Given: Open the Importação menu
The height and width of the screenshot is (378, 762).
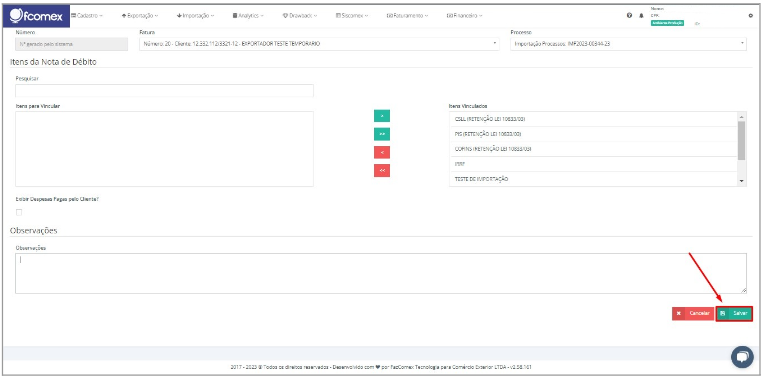Looking at the screenshot, I should coord(196,16).
